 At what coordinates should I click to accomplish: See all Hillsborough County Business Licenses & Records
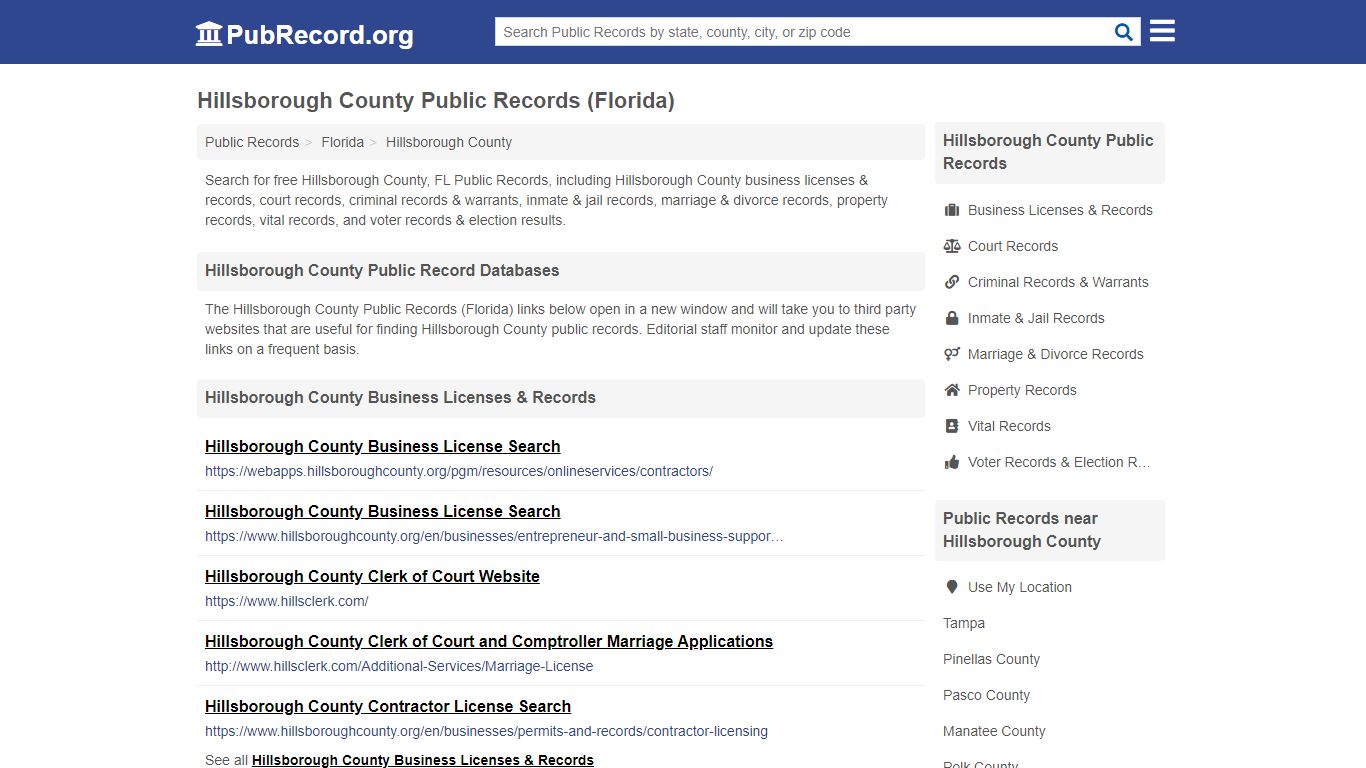click(423, 760)
